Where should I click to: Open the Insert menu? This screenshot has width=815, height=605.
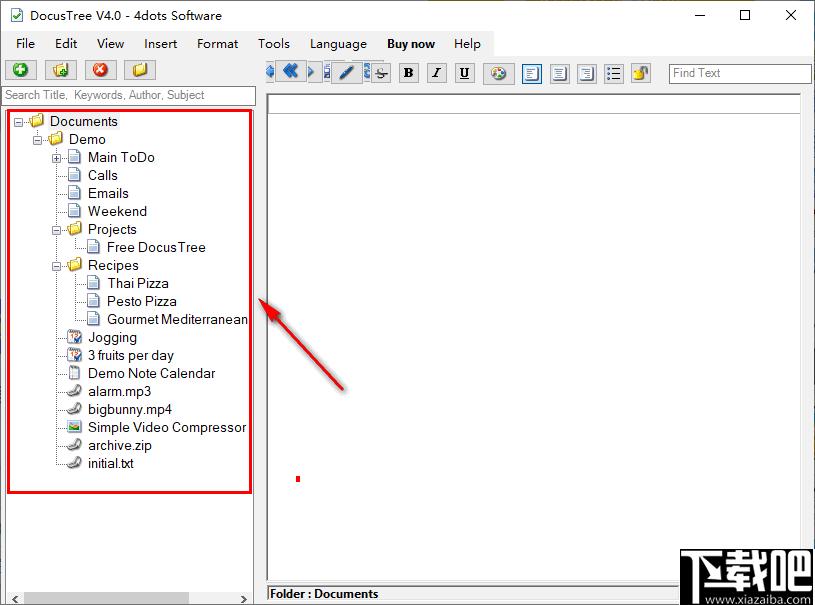click(161, 44)
